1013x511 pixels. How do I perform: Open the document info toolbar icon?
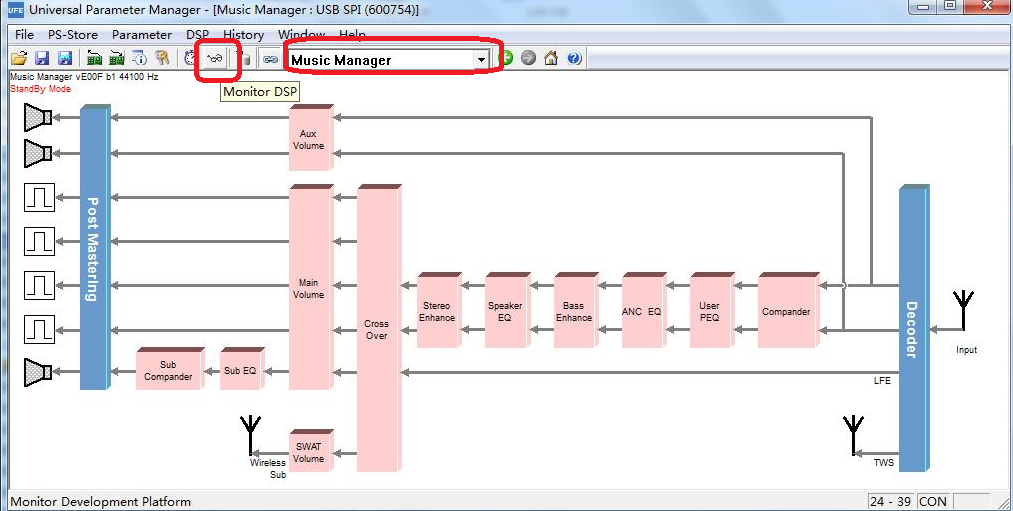(140, 59)
